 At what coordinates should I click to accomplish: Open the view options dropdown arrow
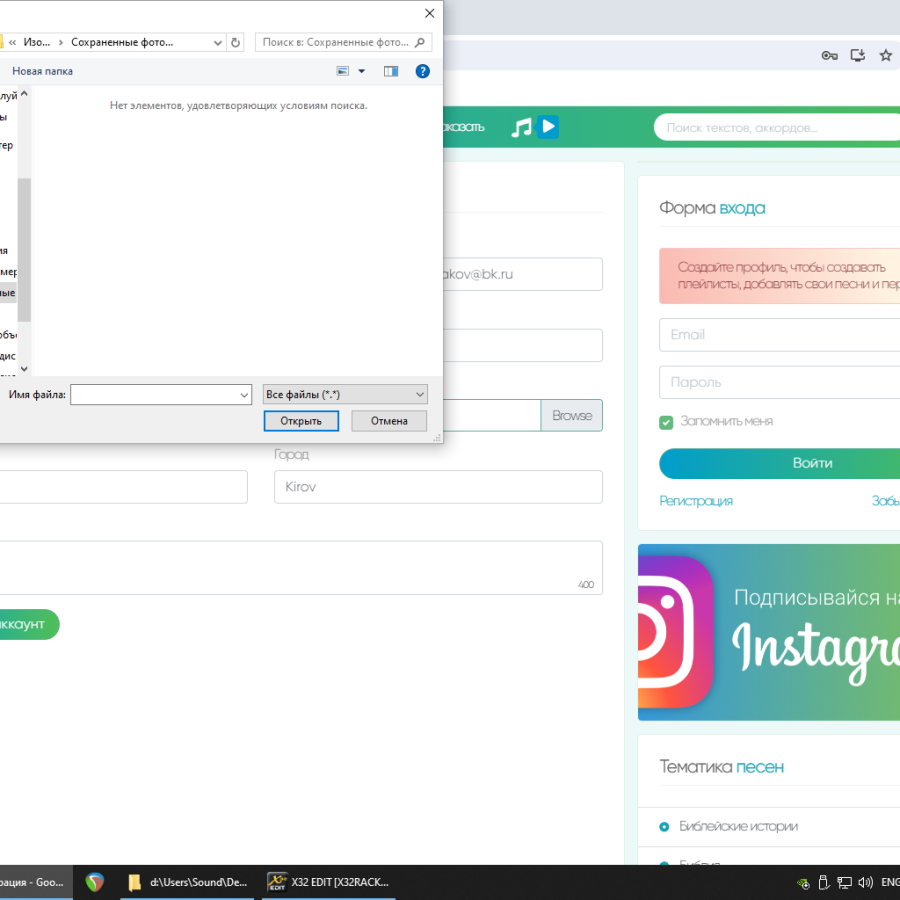362,71
